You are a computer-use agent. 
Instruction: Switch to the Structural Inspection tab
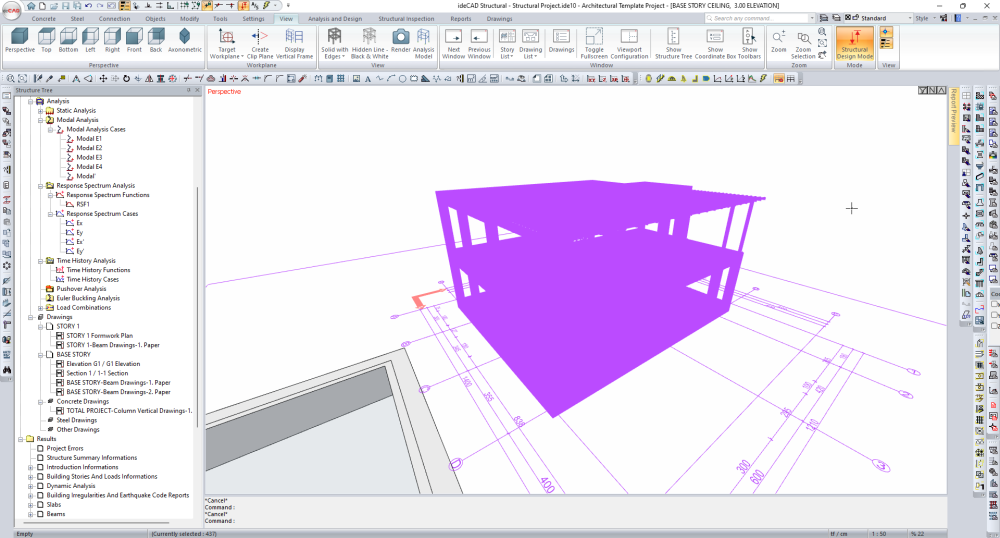406,19
